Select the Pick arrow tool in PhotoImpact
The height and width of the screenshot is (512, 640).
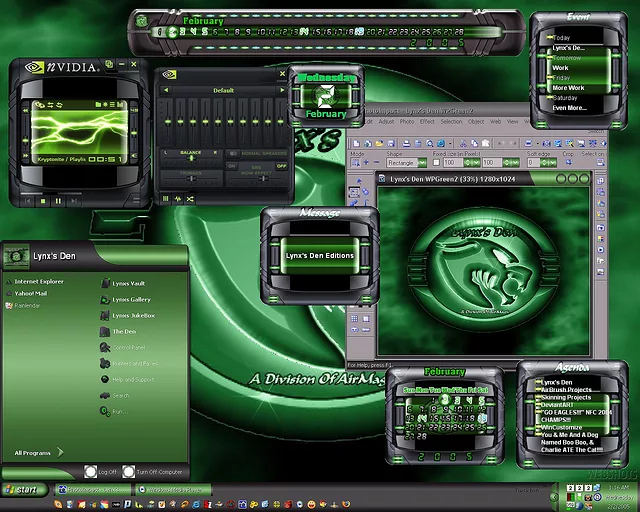(359, 181)
